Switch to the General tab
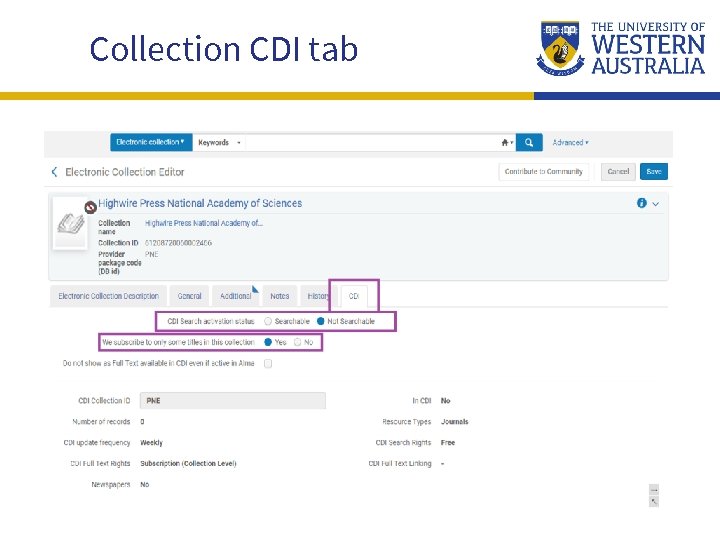The height and width of the screenshot is (540, 720). point(190,296)
